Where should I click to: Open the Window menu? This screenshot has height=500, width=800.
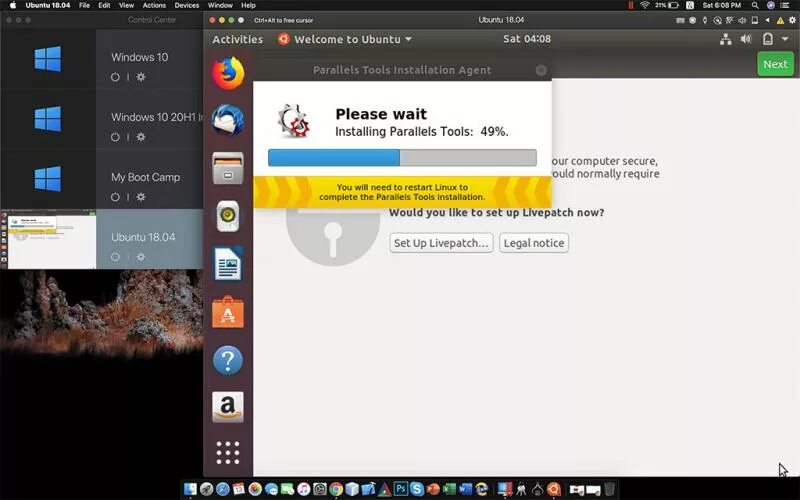[220, 5]
